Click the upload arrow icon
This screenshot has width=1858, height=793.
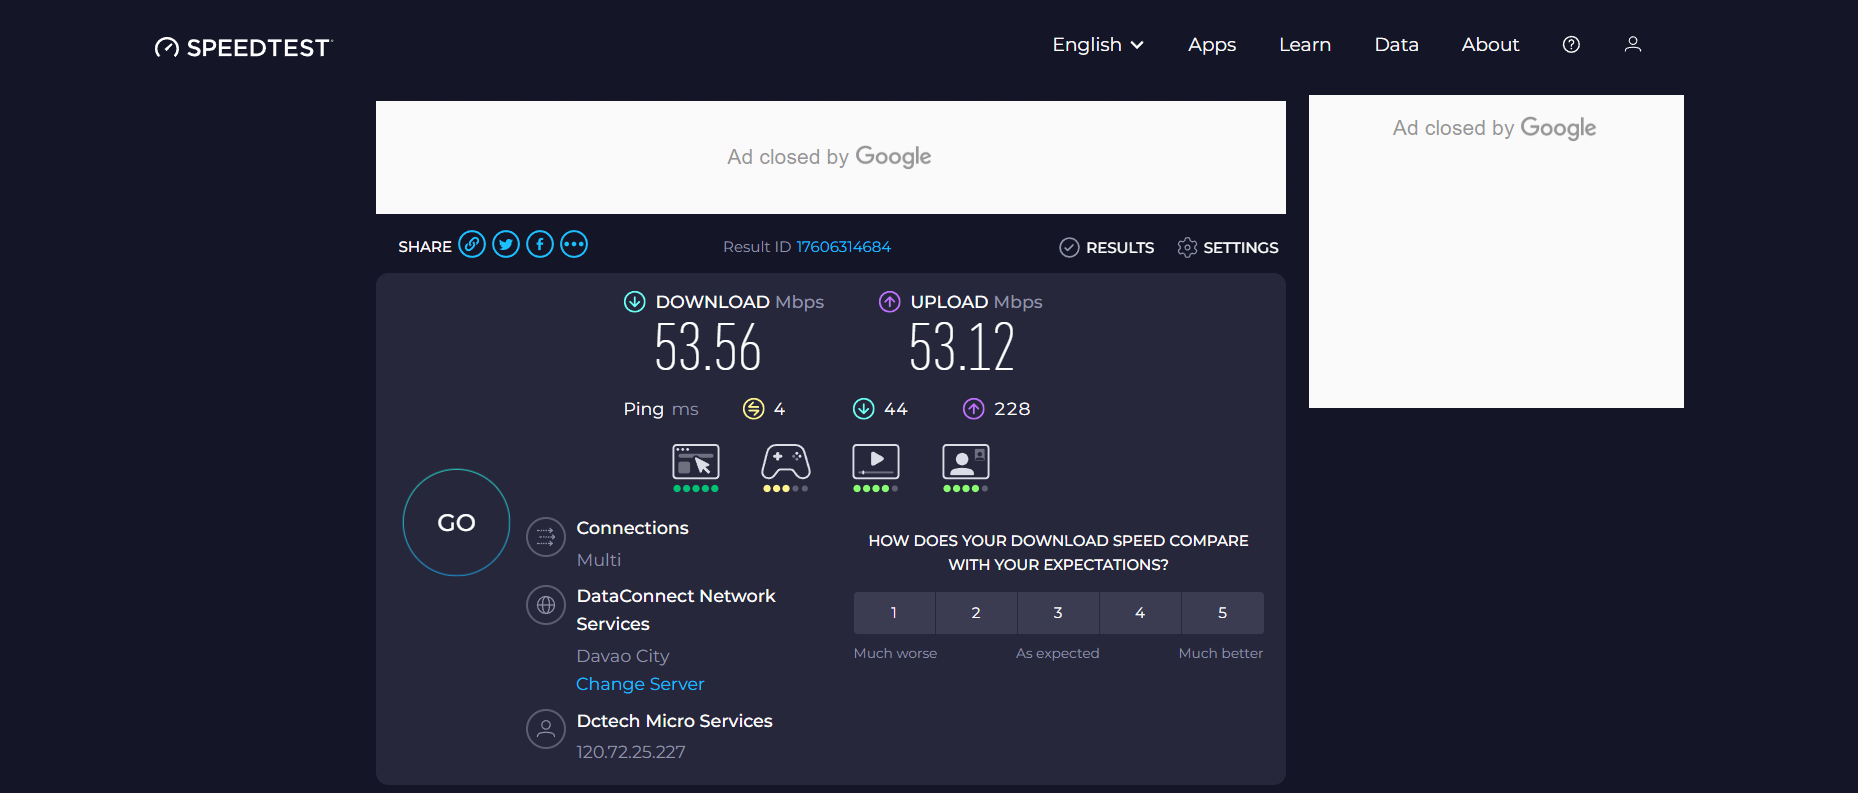click(x=889, y=302)
